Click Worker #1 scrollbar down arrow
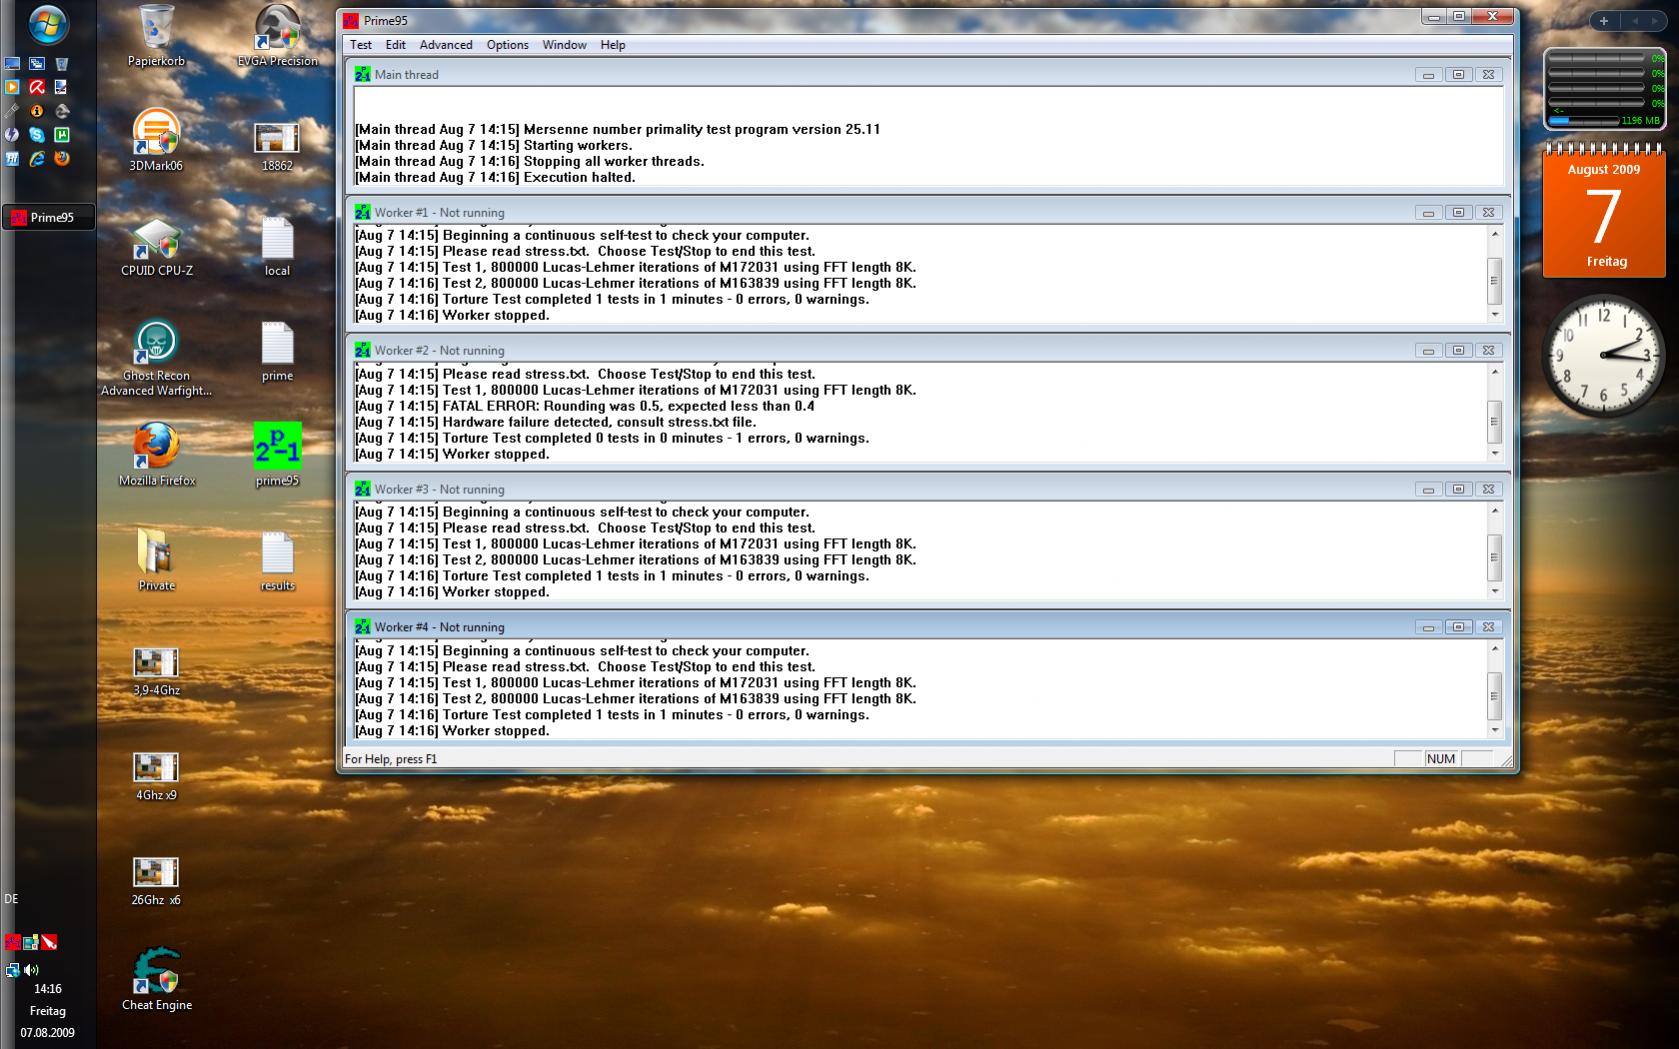Viewport: 1679px width, 1049px height. coord(1495,315)
